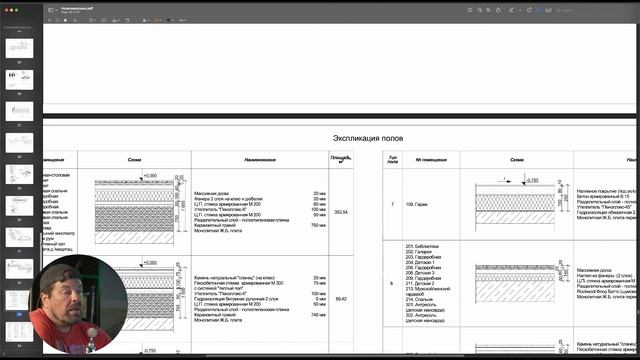Click the room entry "109. Гараж"
The width and height of the screenshot is (640, 360).
coord(416,204)
